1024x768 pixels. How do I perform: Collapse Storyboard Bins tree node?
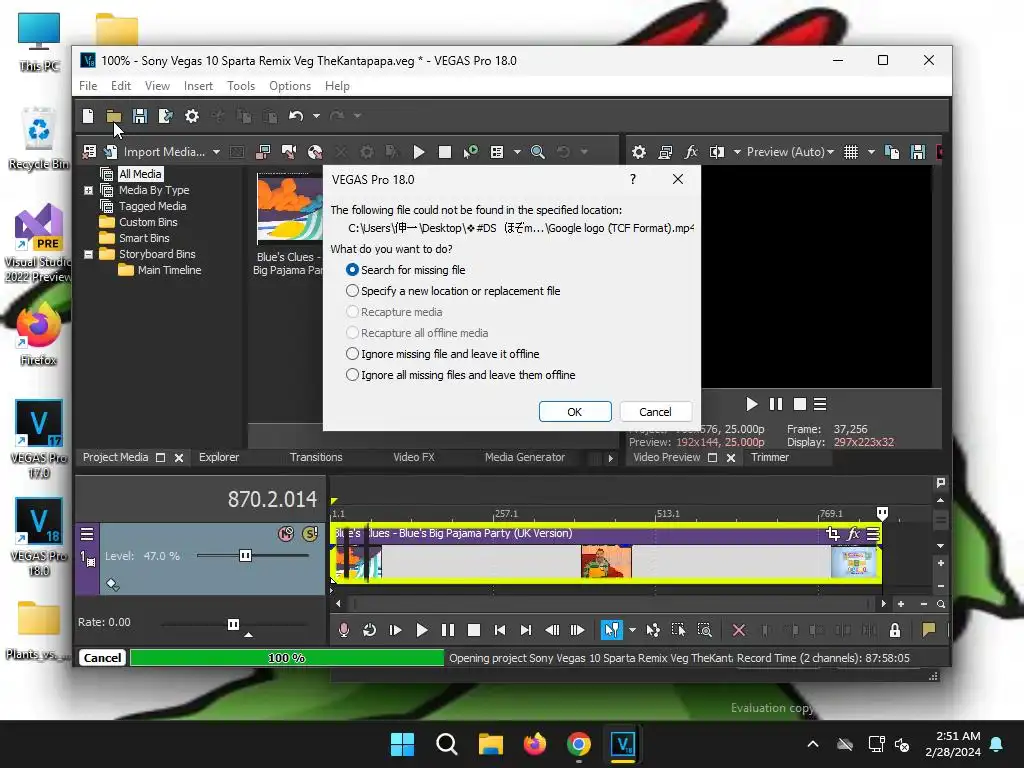pos(88,254)
